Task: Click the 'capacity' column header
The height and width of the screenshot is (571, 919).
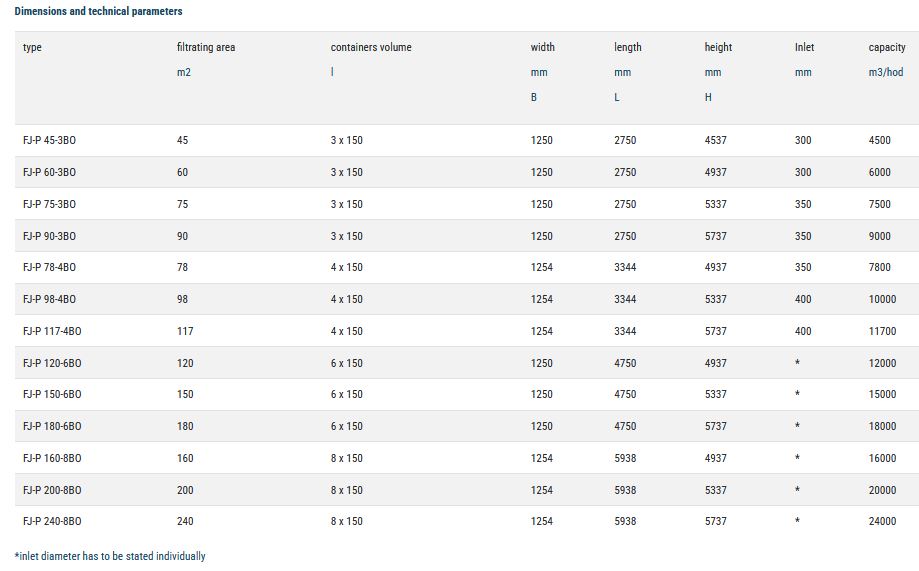Action: (x=887, y=47)
